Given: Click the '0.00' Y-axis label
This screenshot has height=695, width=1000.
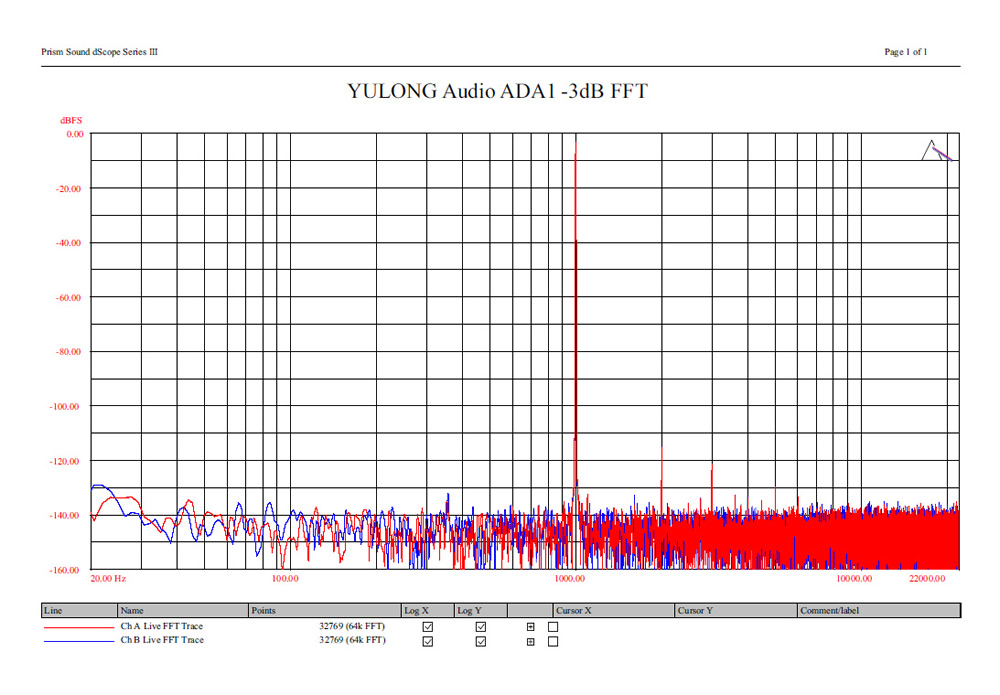Looking at the screenshot, I should [75, 135].
